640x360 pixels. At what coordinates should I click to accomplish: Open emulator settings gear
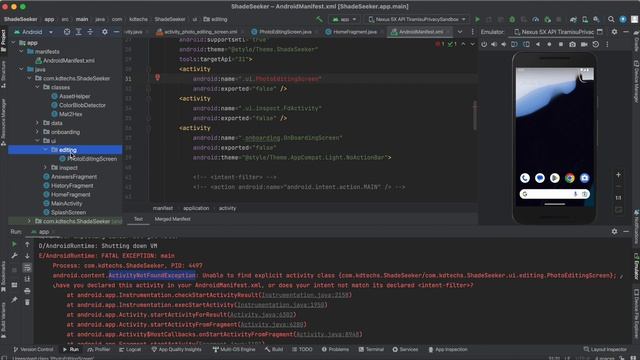[614, 31]
